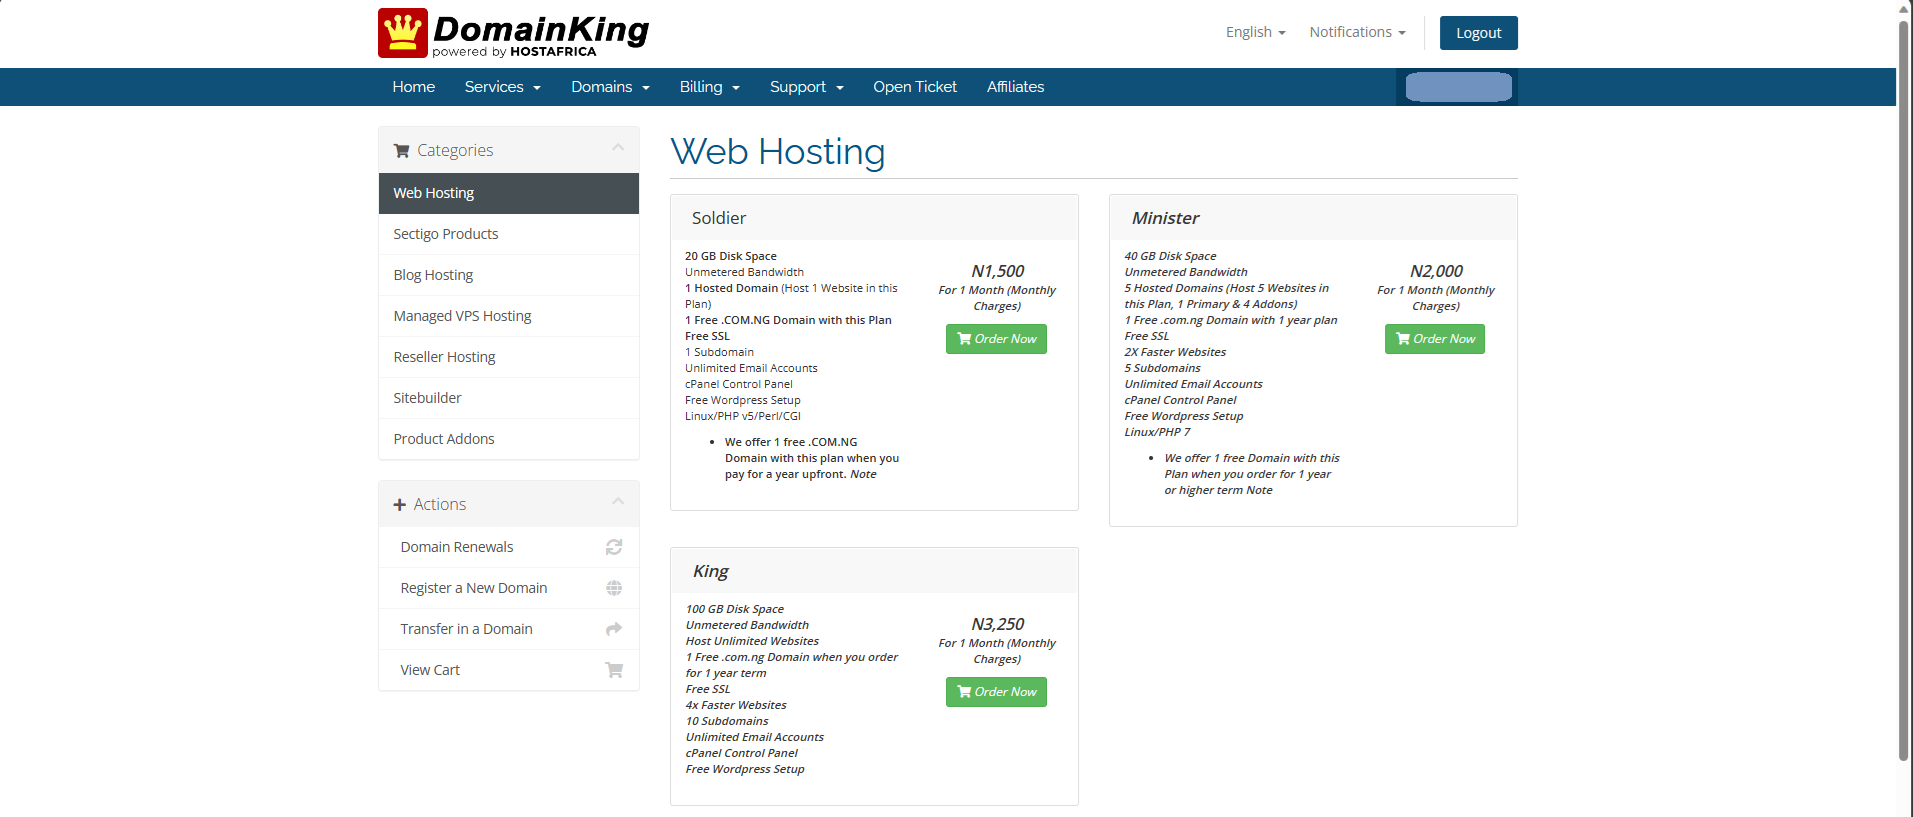This screenshot has height=817, width=1913.
Task: Order the Minister hosting plan
Action: [1435, 339]
